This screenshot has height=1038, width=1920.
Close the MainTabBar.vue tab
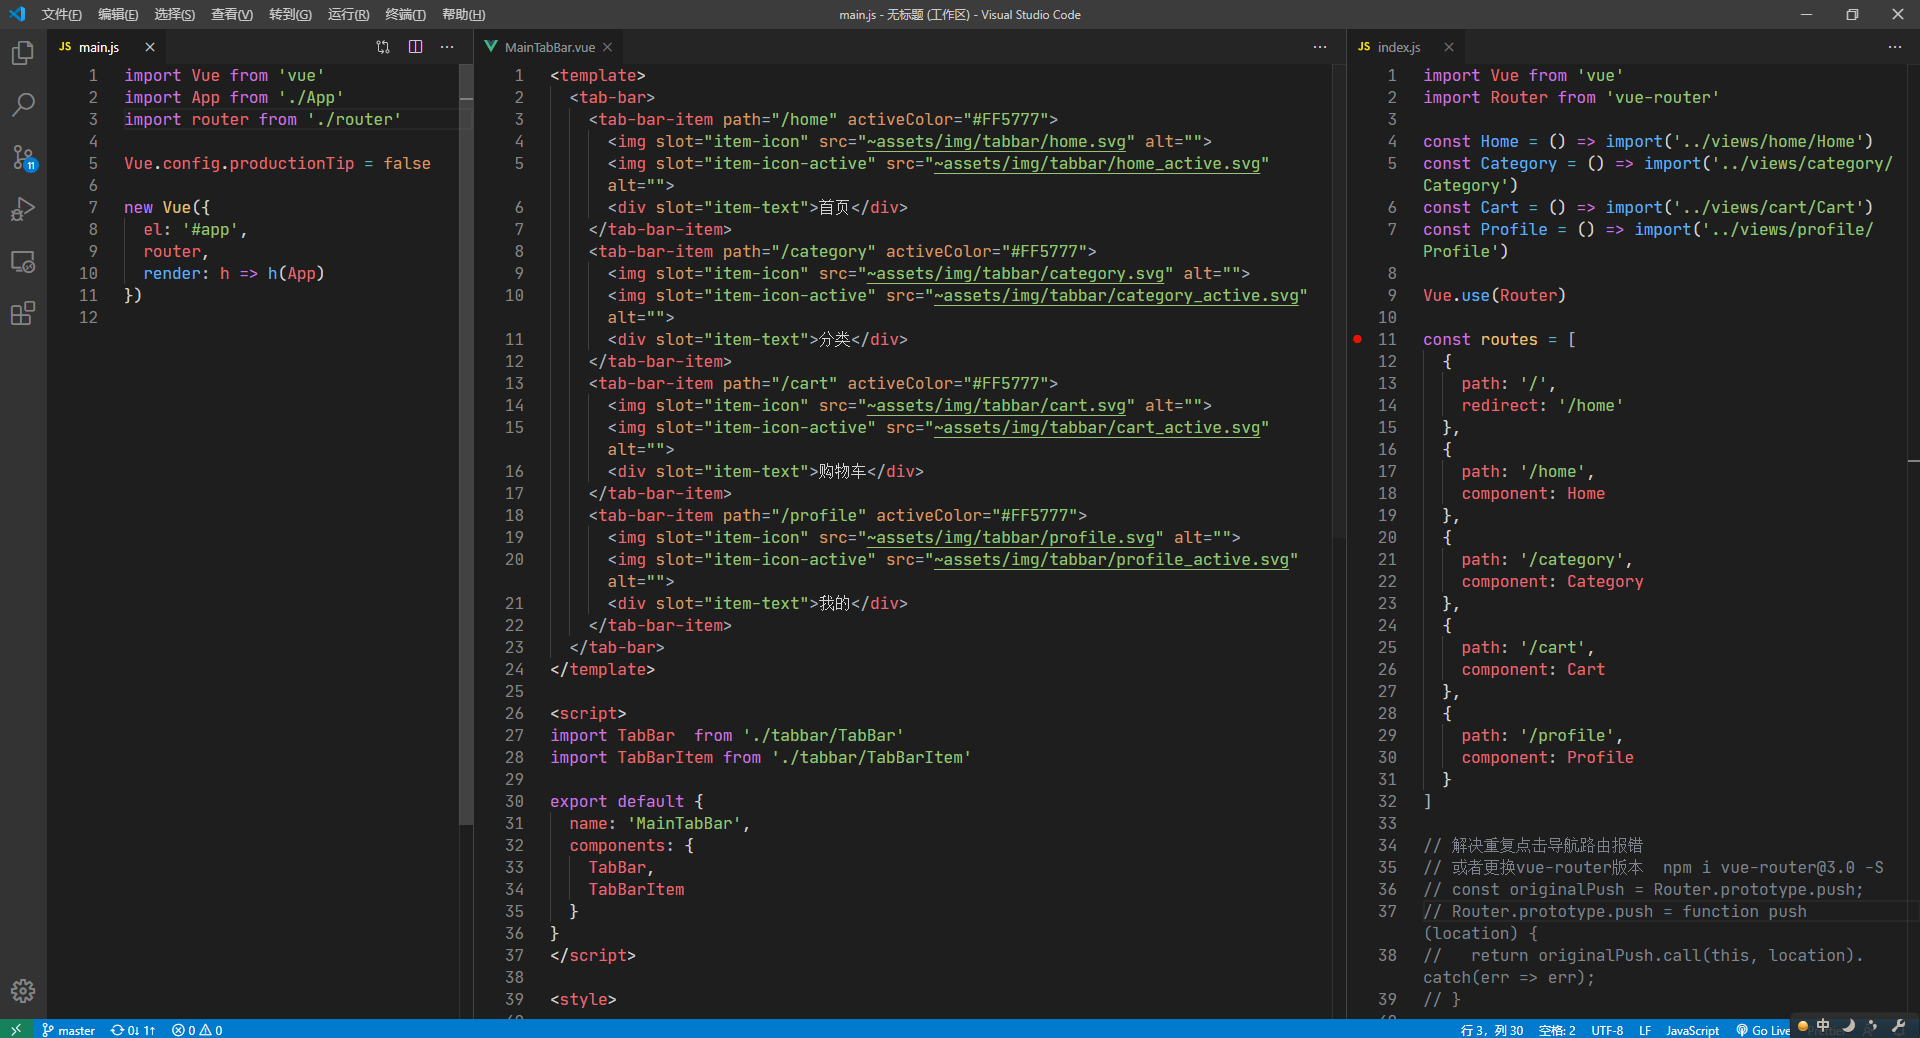(x=607, y=47)
